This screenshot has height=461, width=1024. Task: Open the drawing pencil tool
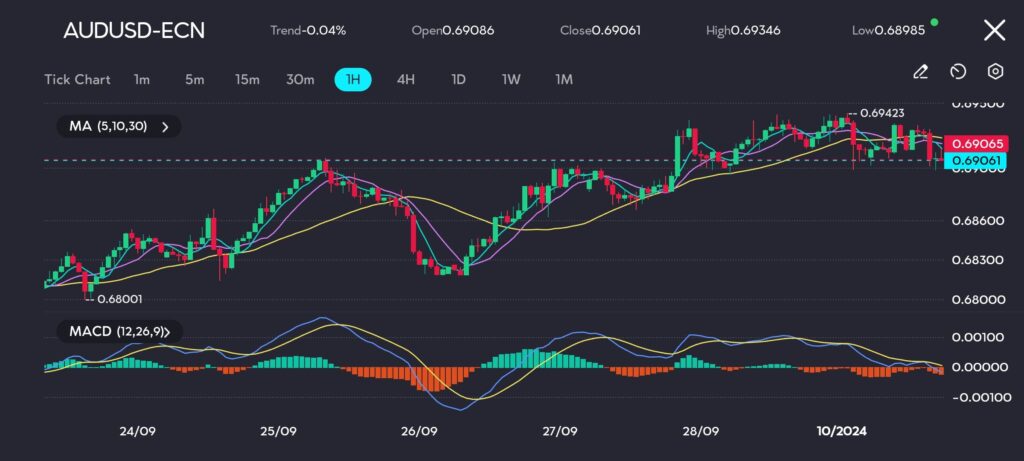(x=921, y=71)
